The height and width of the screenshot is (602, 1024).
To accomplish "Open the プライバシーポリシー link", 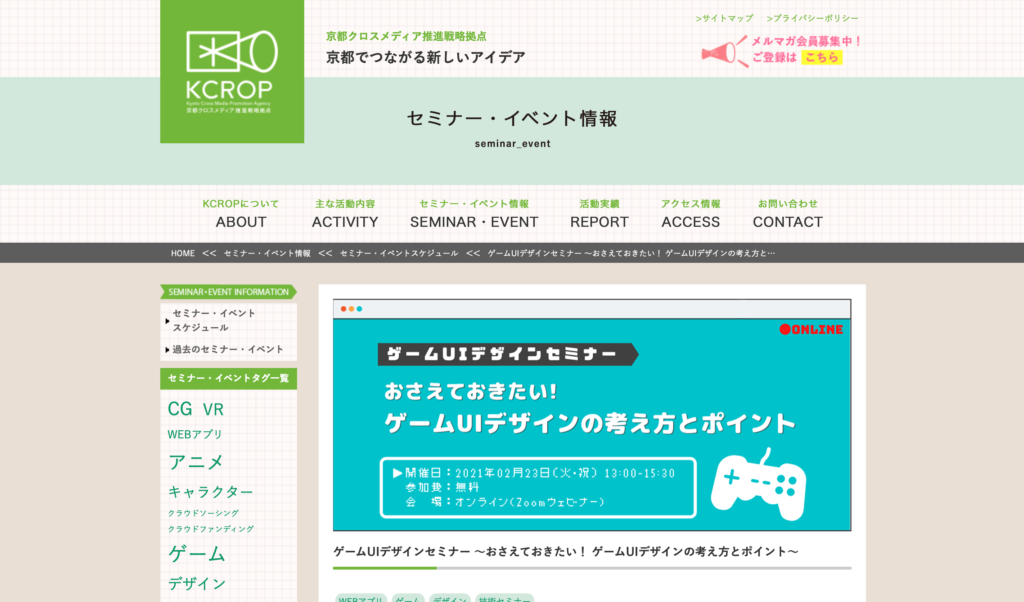I will point(812,18).
